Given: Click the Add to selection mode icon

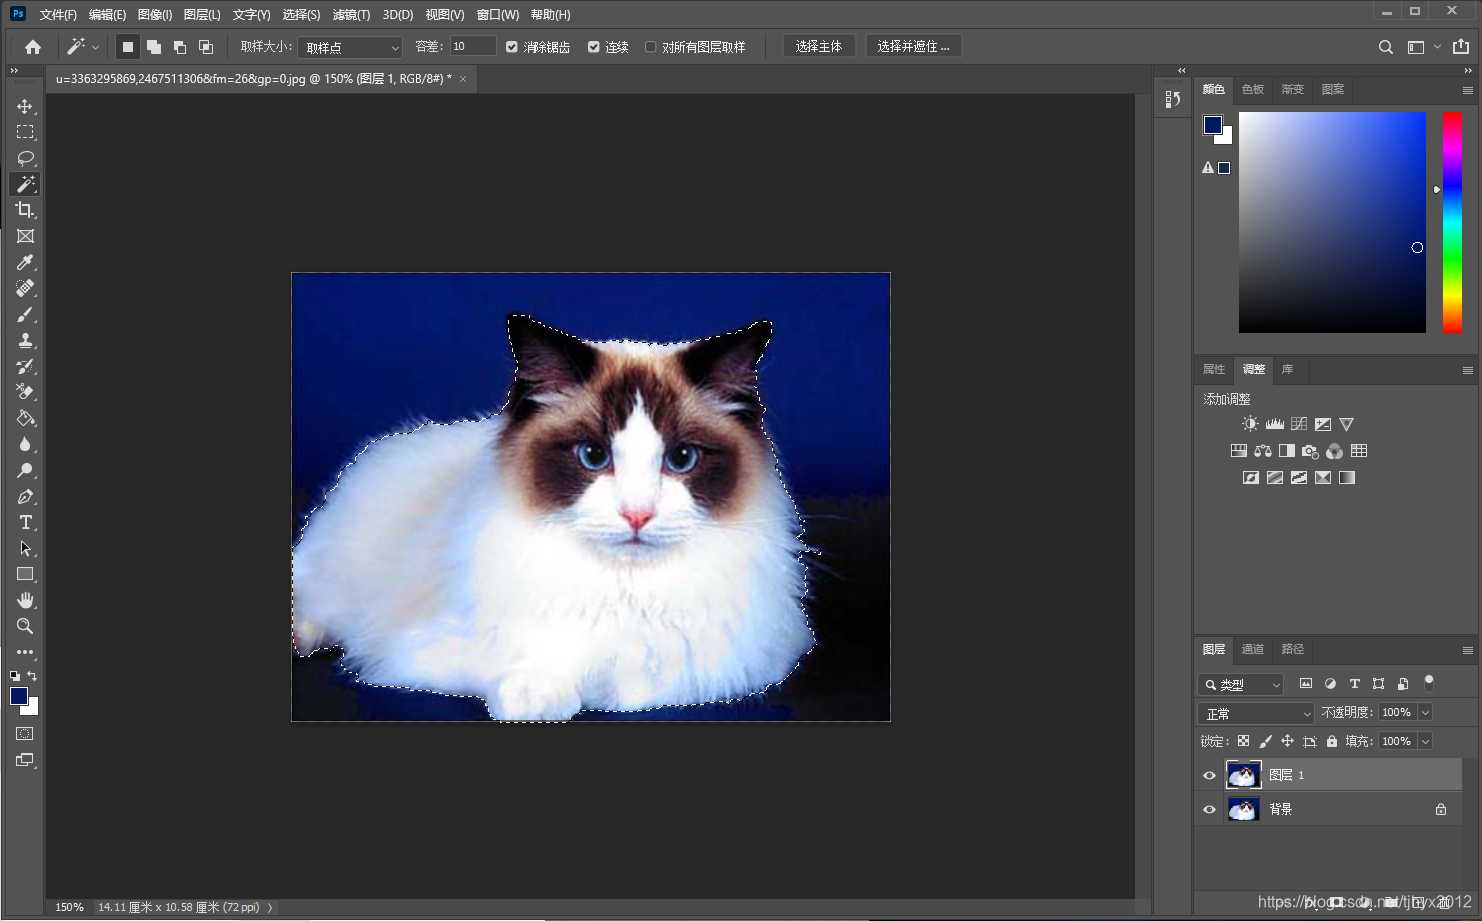Looking at the screenshot, I should coord(154,47).
